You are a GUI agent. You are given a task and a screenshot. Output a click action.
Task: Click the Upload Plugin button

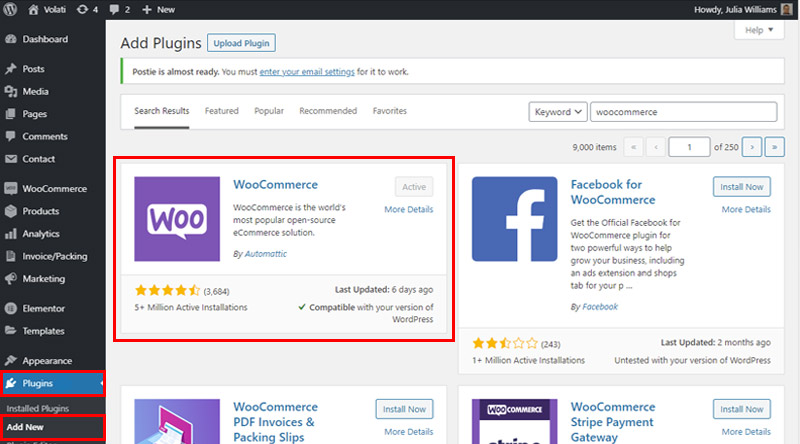point(241,43)
